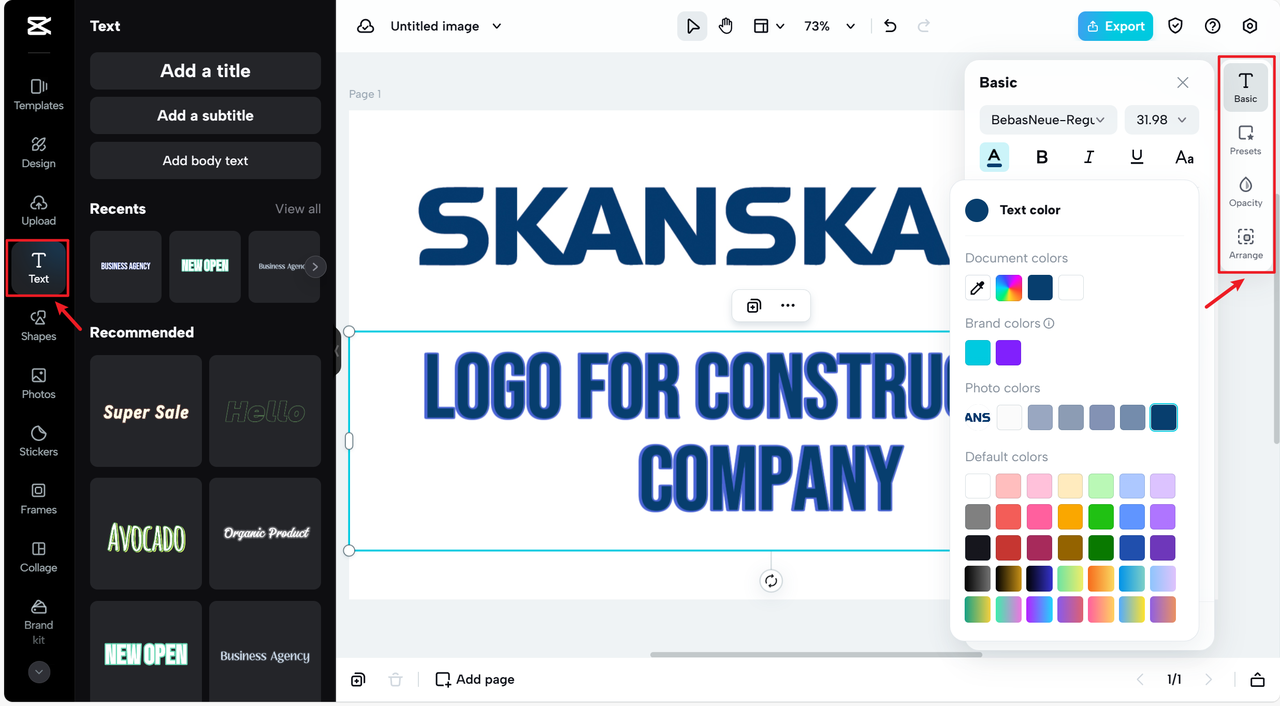The height and width of the screenshot is (706, 1280).
Task: Select the Super Sale text preset
Action: 146,411
